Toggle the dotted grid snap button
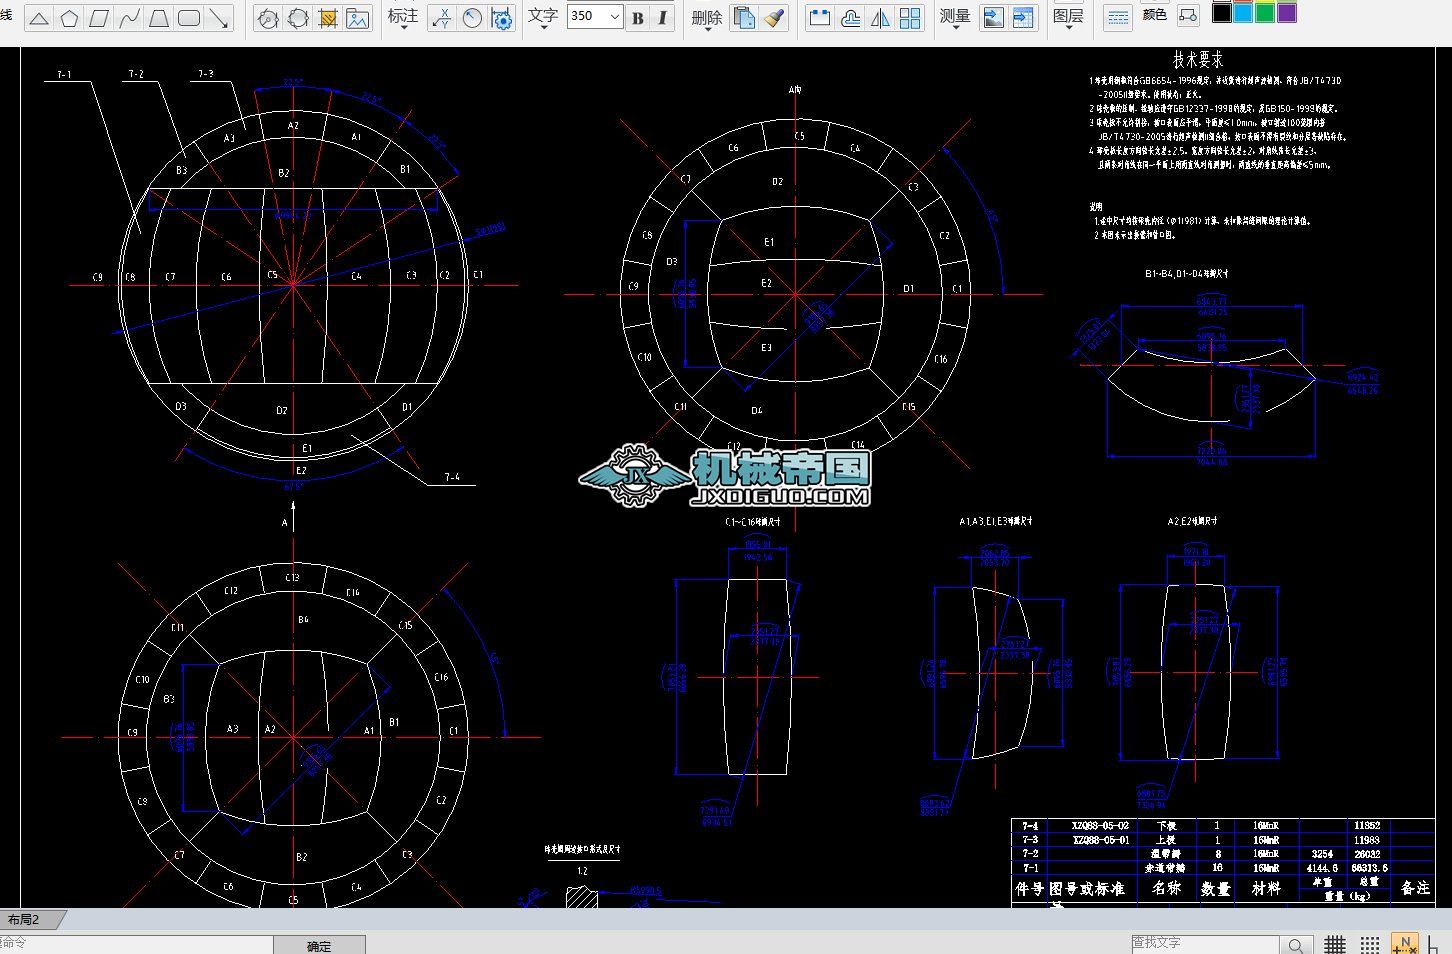The height and width of the screenshot is (954, 1452). [1370, 944]
